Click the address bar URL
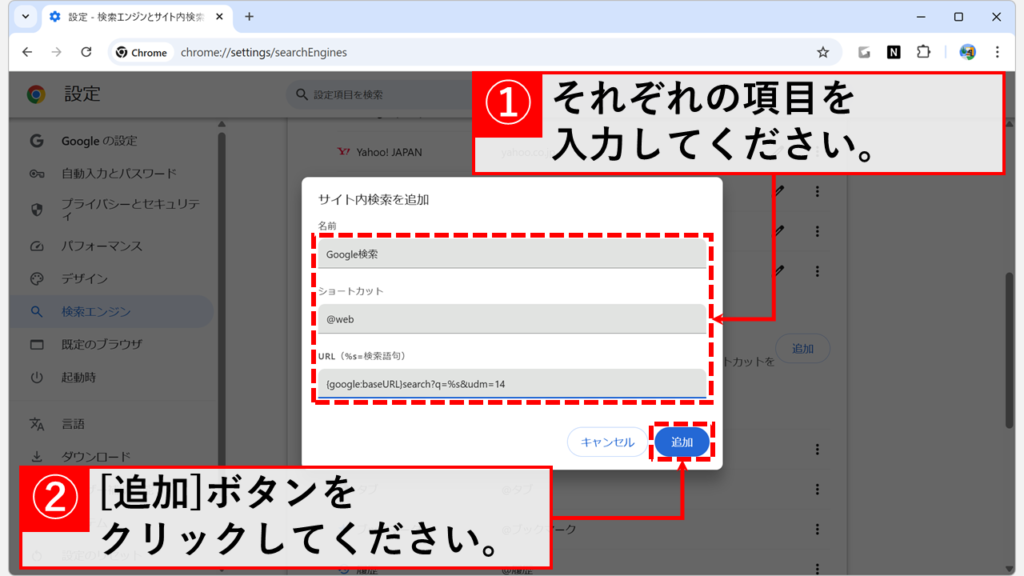This screenshot has height=576, width=1024. (x=264, y=52)
